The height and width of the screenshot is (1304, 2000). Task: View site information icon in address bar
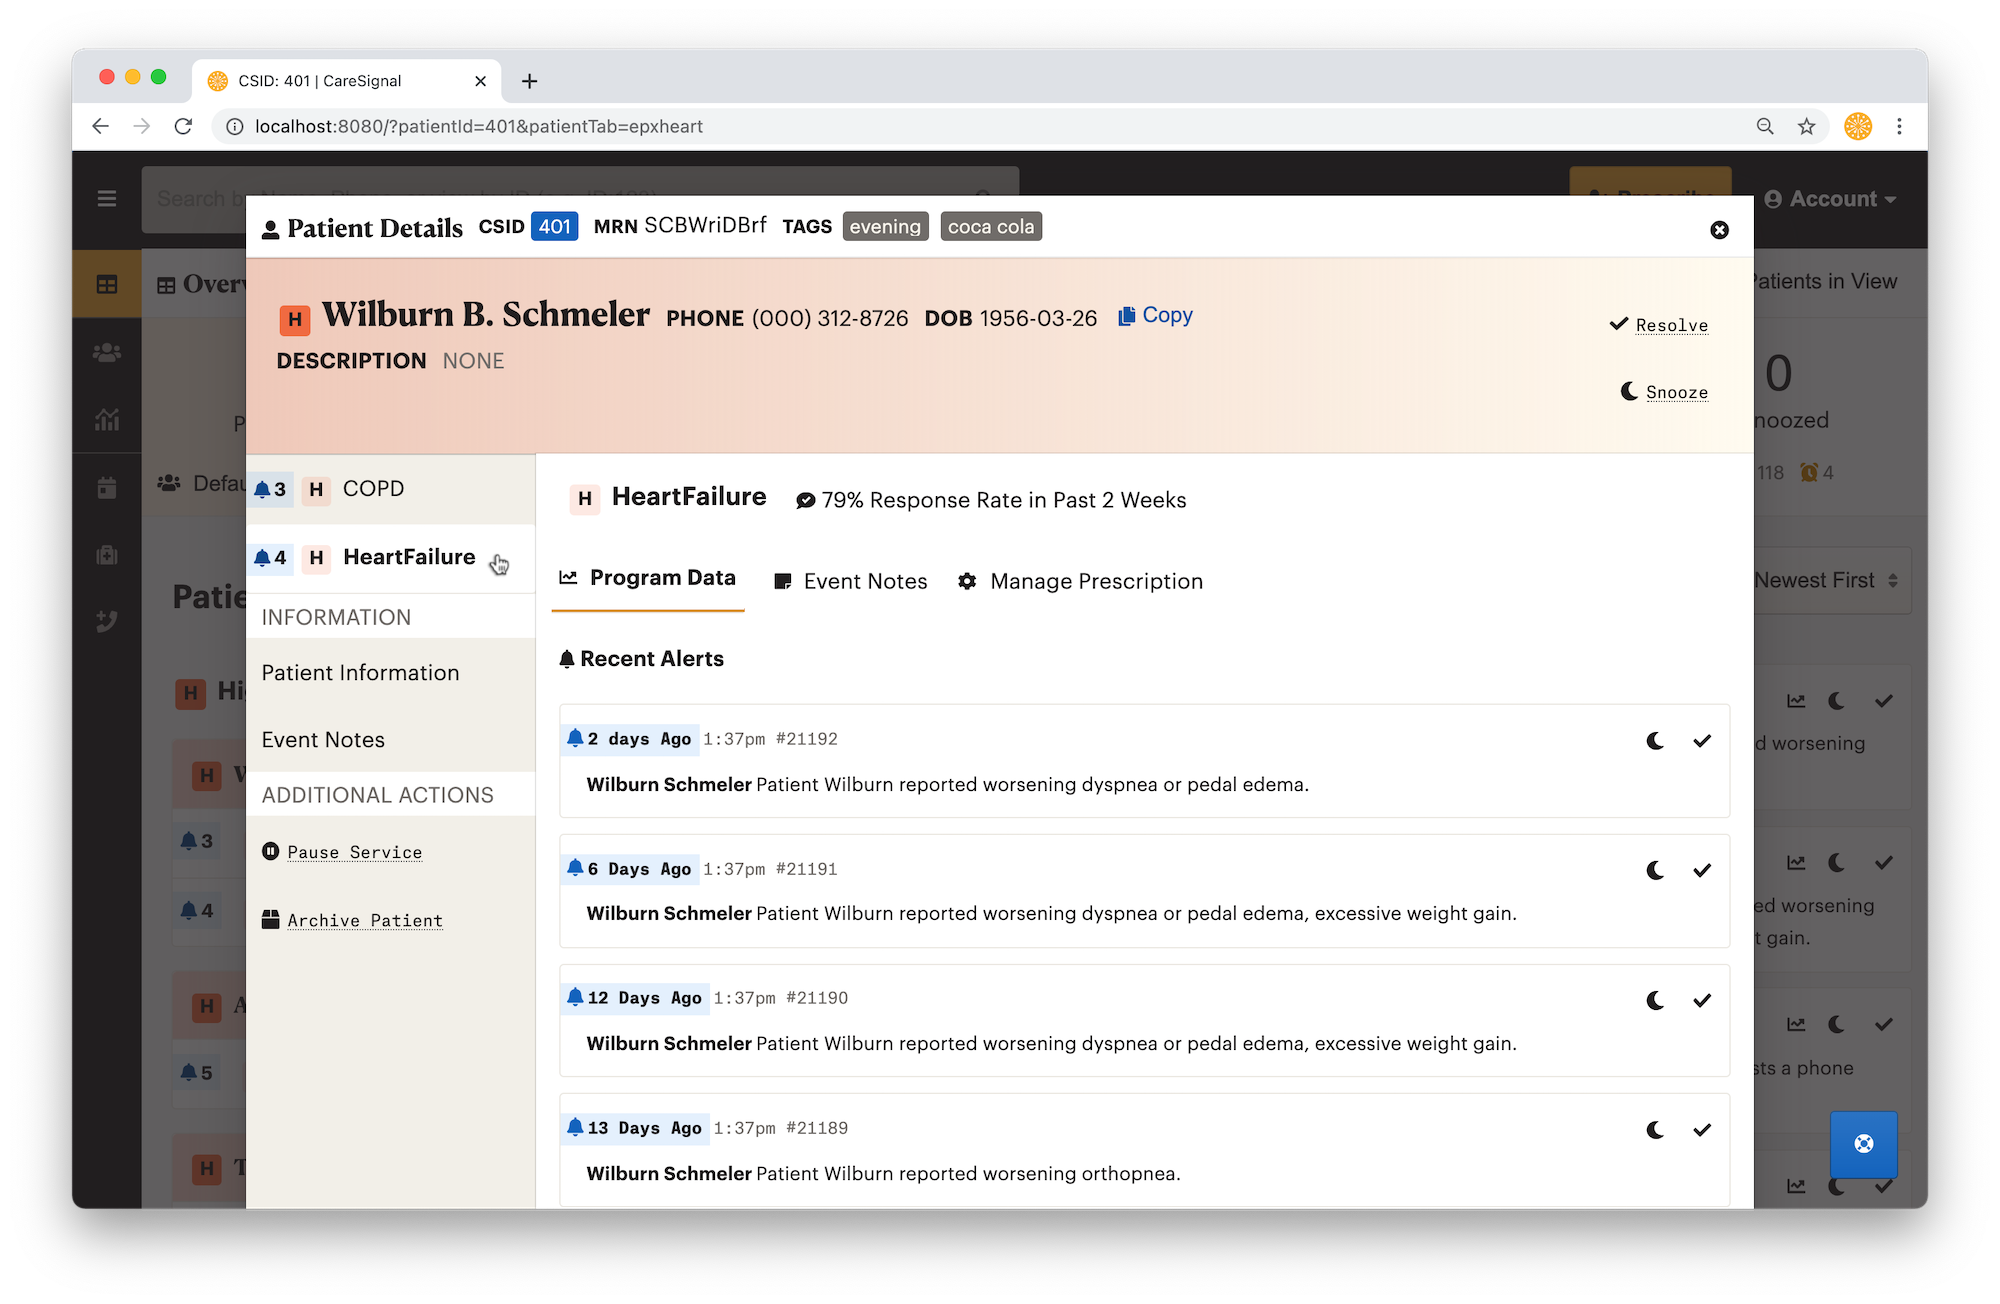click(x=234, y=126)
